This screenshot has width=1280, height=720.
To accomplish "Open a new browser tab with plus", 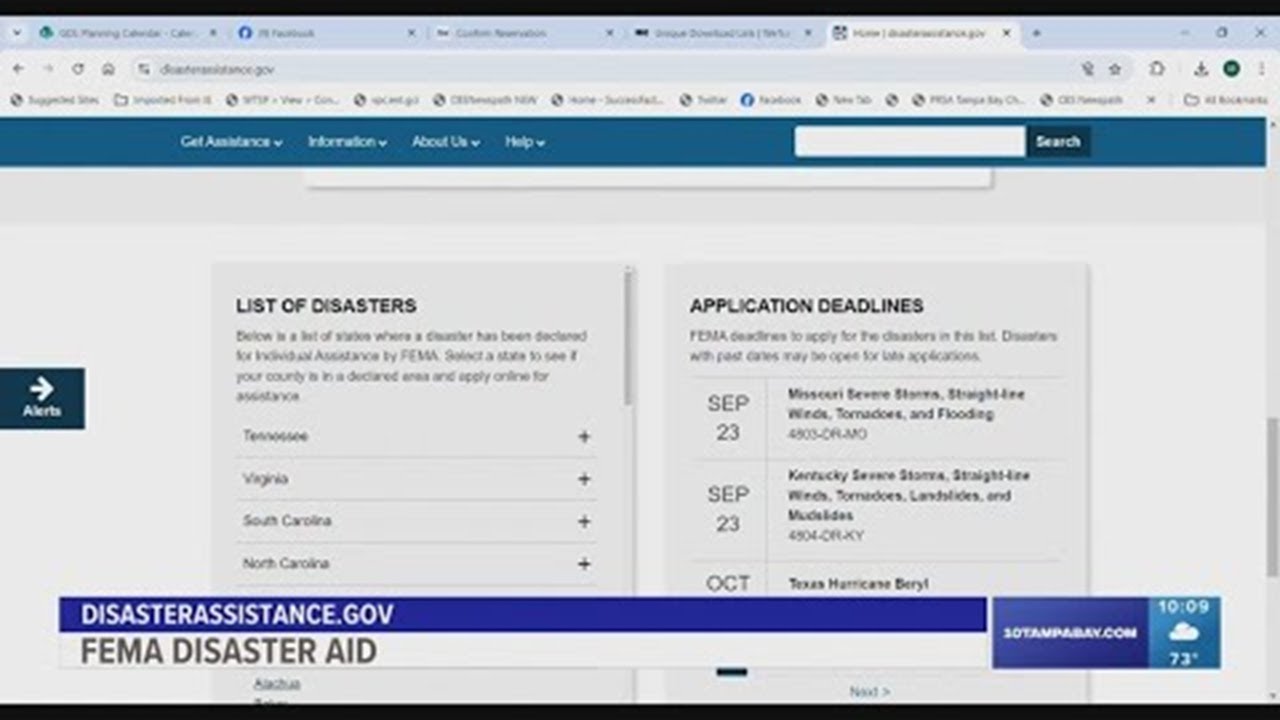I will click(x=1036, y=33).
